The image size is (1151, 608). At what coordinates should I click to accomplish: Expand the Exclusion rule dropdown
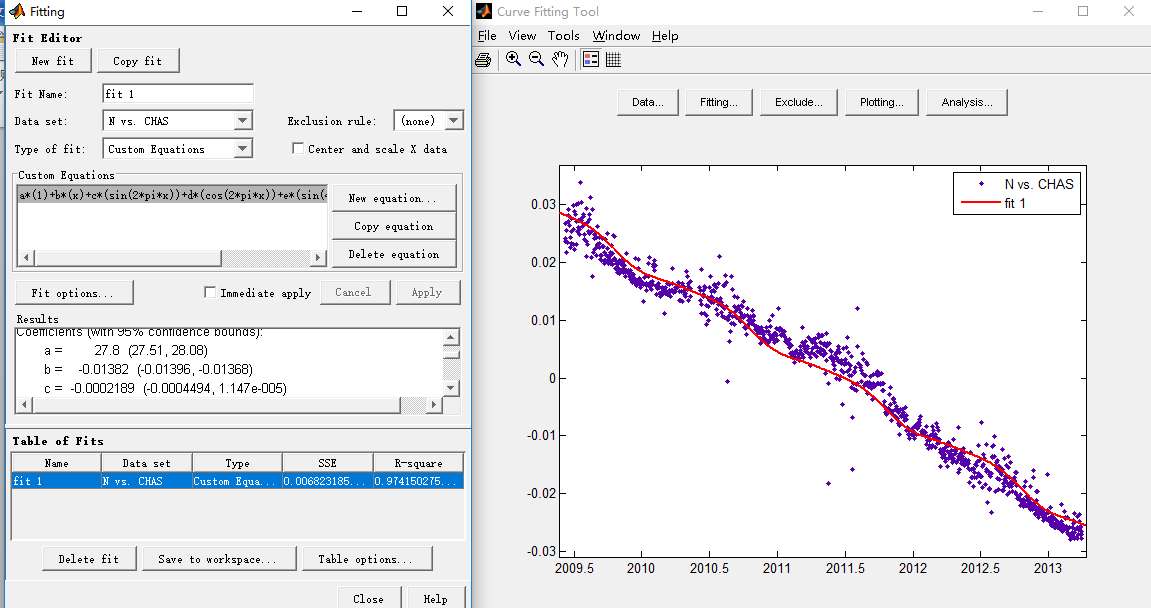(x=453, y=121)
